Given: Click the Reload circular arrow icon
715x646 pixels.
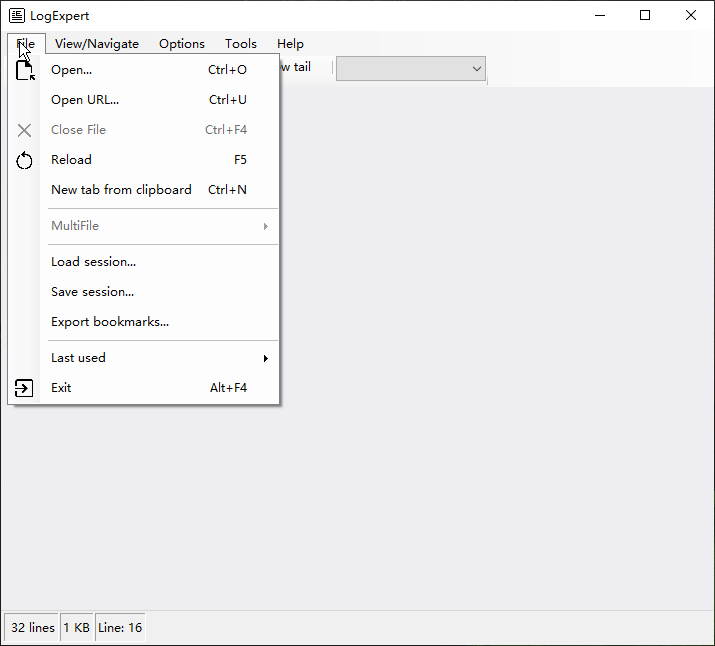Looking at the screenshot, I should 25,160.
